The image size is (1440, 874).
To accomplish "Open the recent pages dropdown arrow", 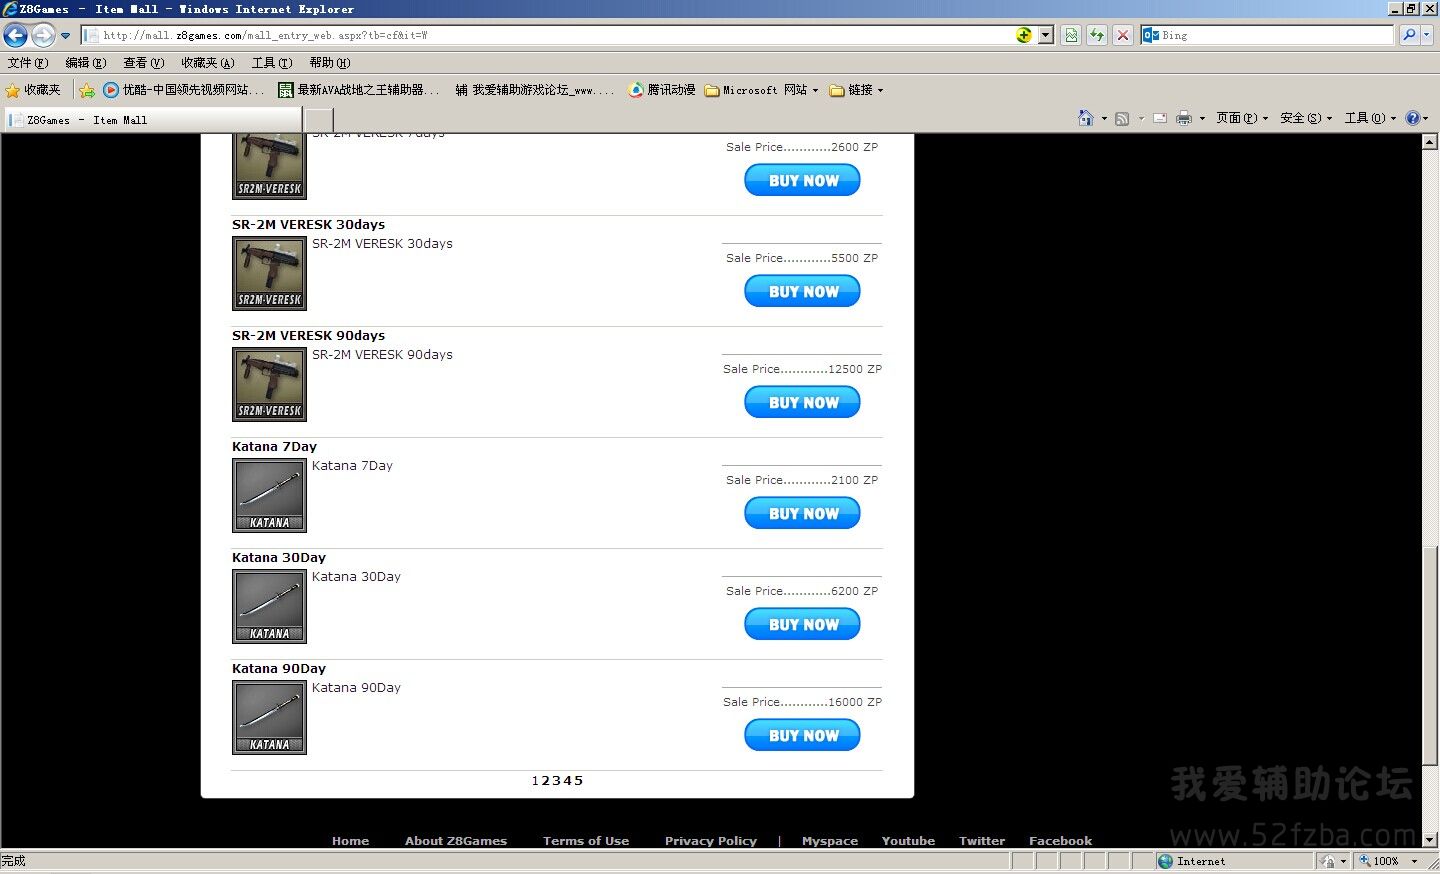I will pos(66,36).
